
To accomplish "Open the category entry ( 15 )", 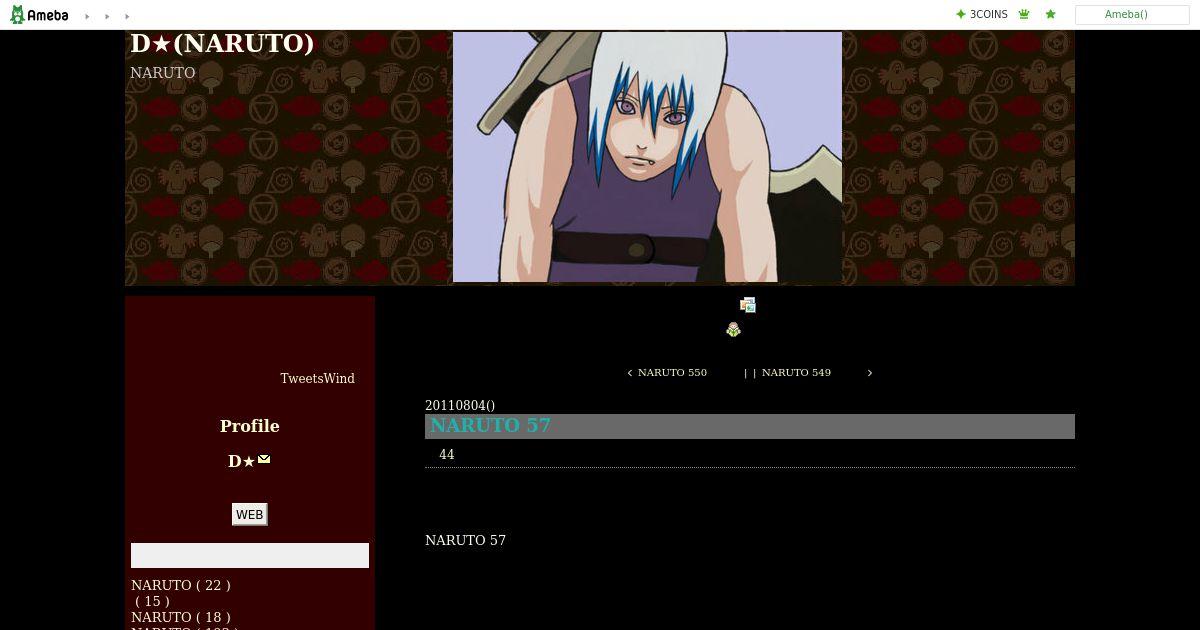I will [x=152, y=601].
